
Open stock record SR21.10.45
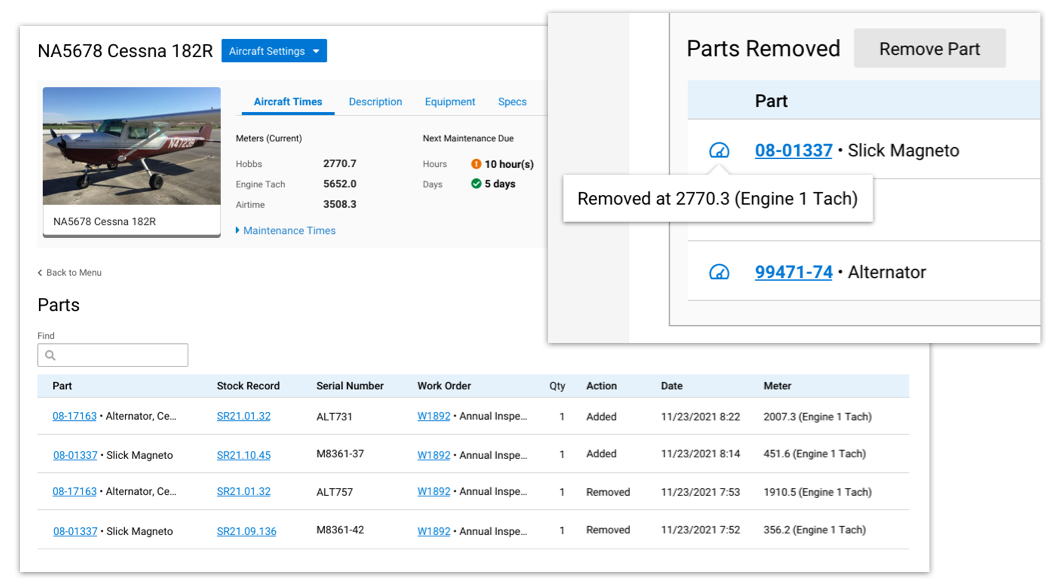[243, 454]
